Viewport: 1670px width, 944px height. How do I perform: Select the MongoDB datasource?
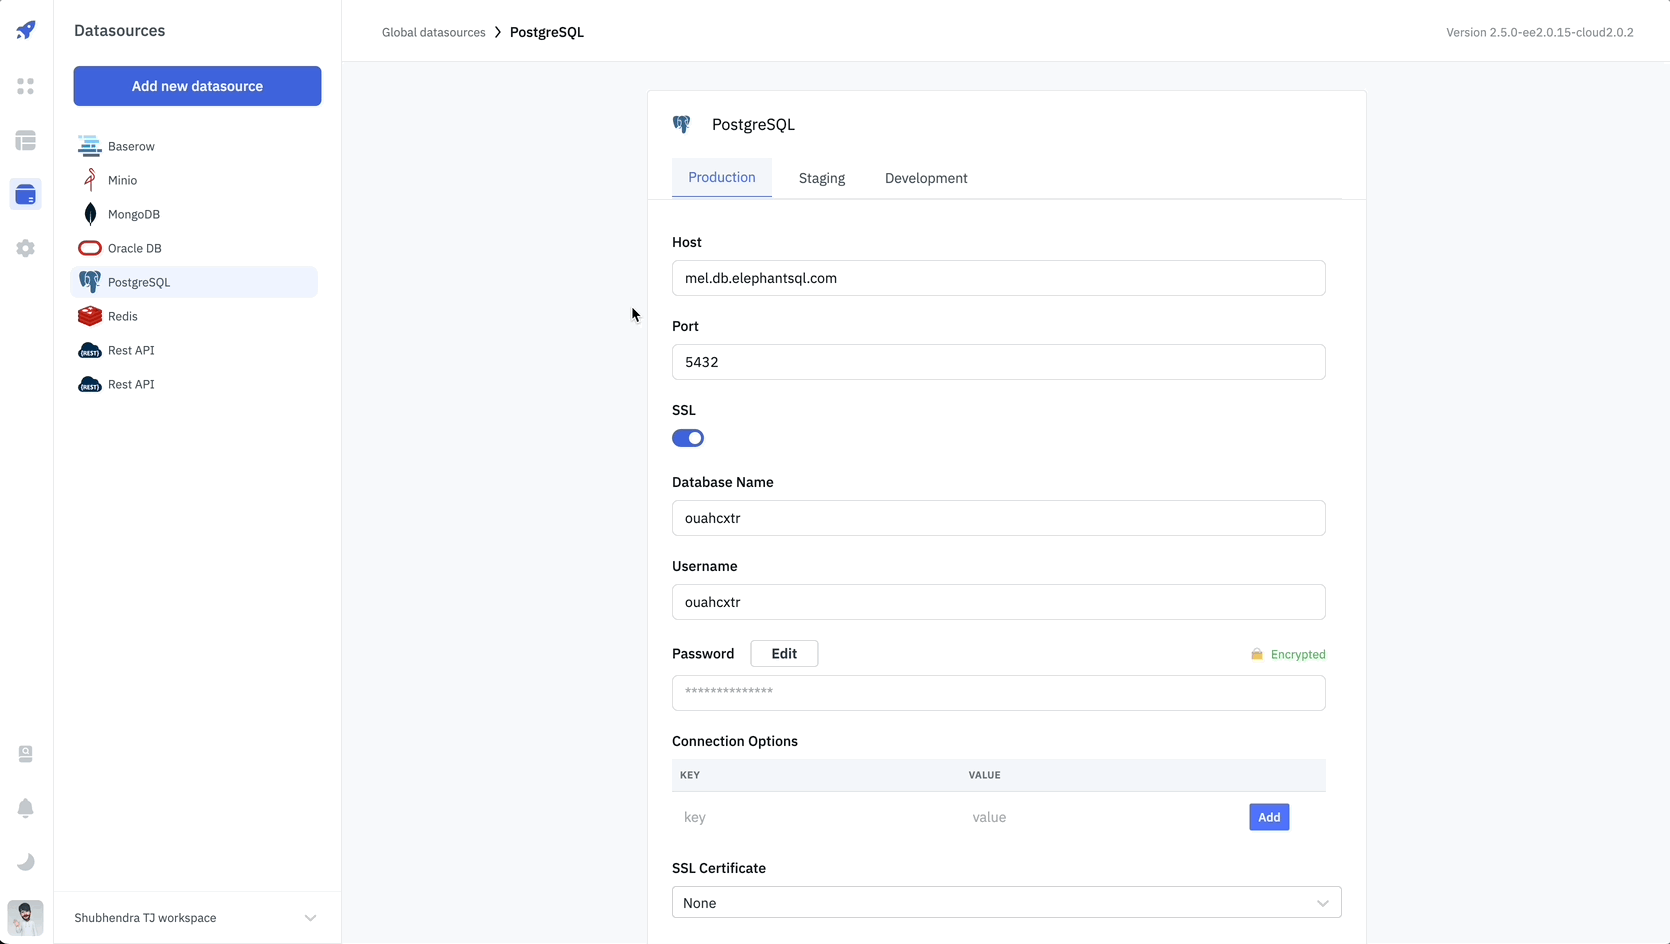pos(134,214)
